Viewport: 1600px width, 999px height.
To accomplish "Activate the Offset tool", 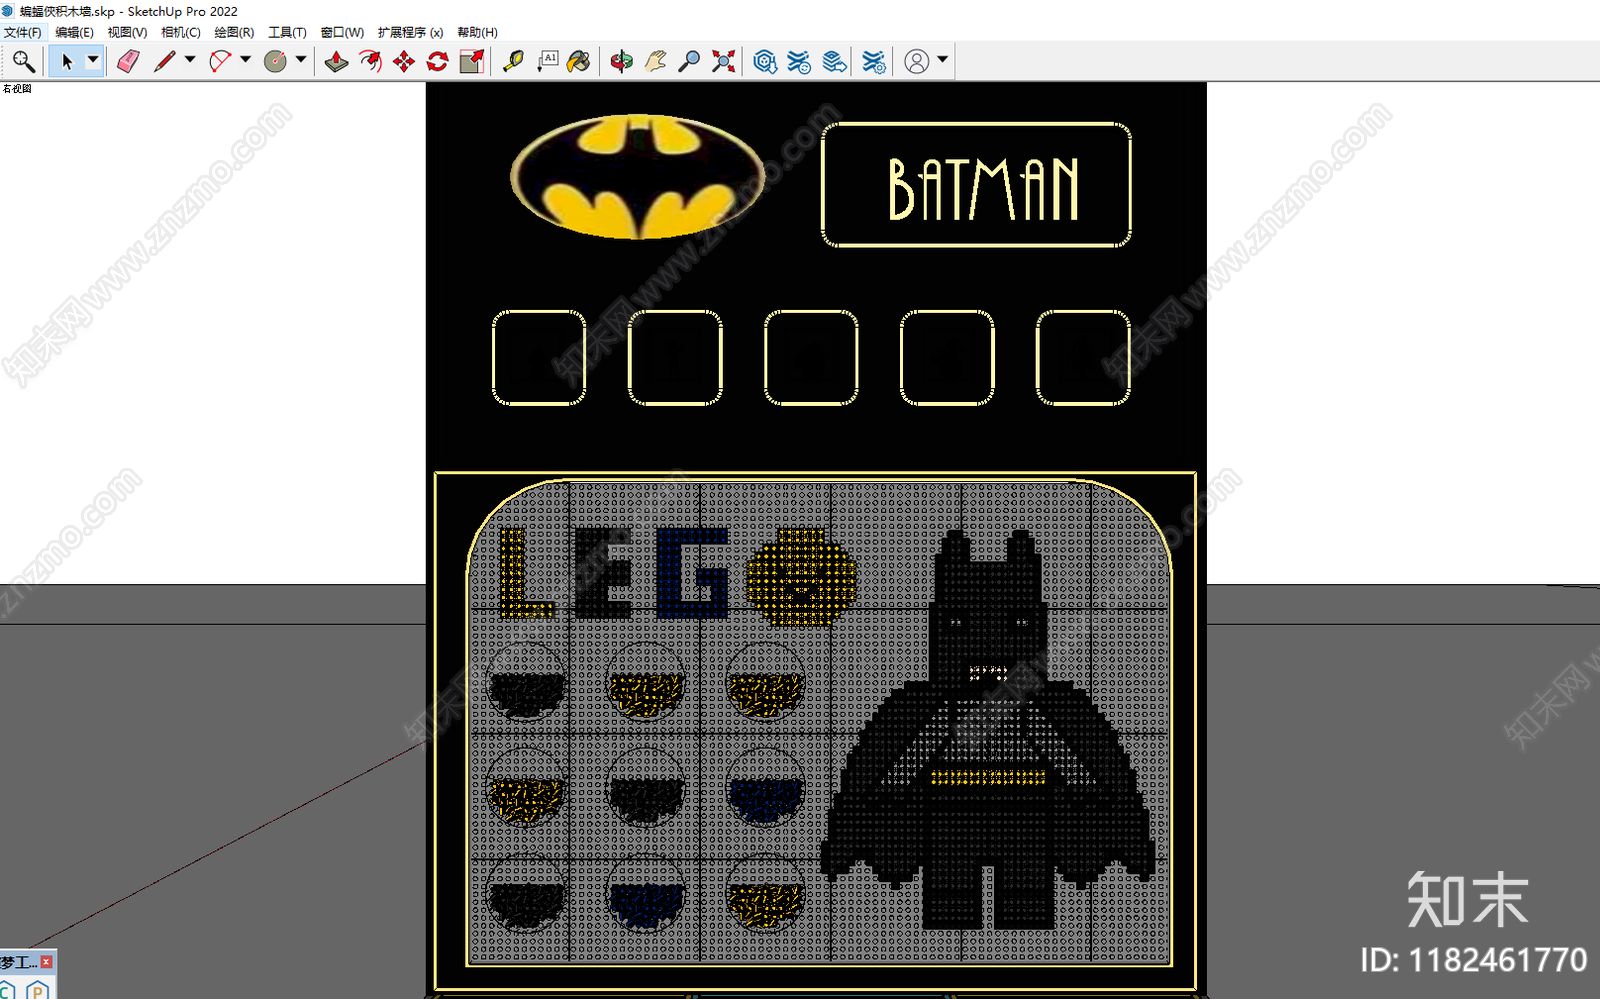I will (x=371, y=62).
